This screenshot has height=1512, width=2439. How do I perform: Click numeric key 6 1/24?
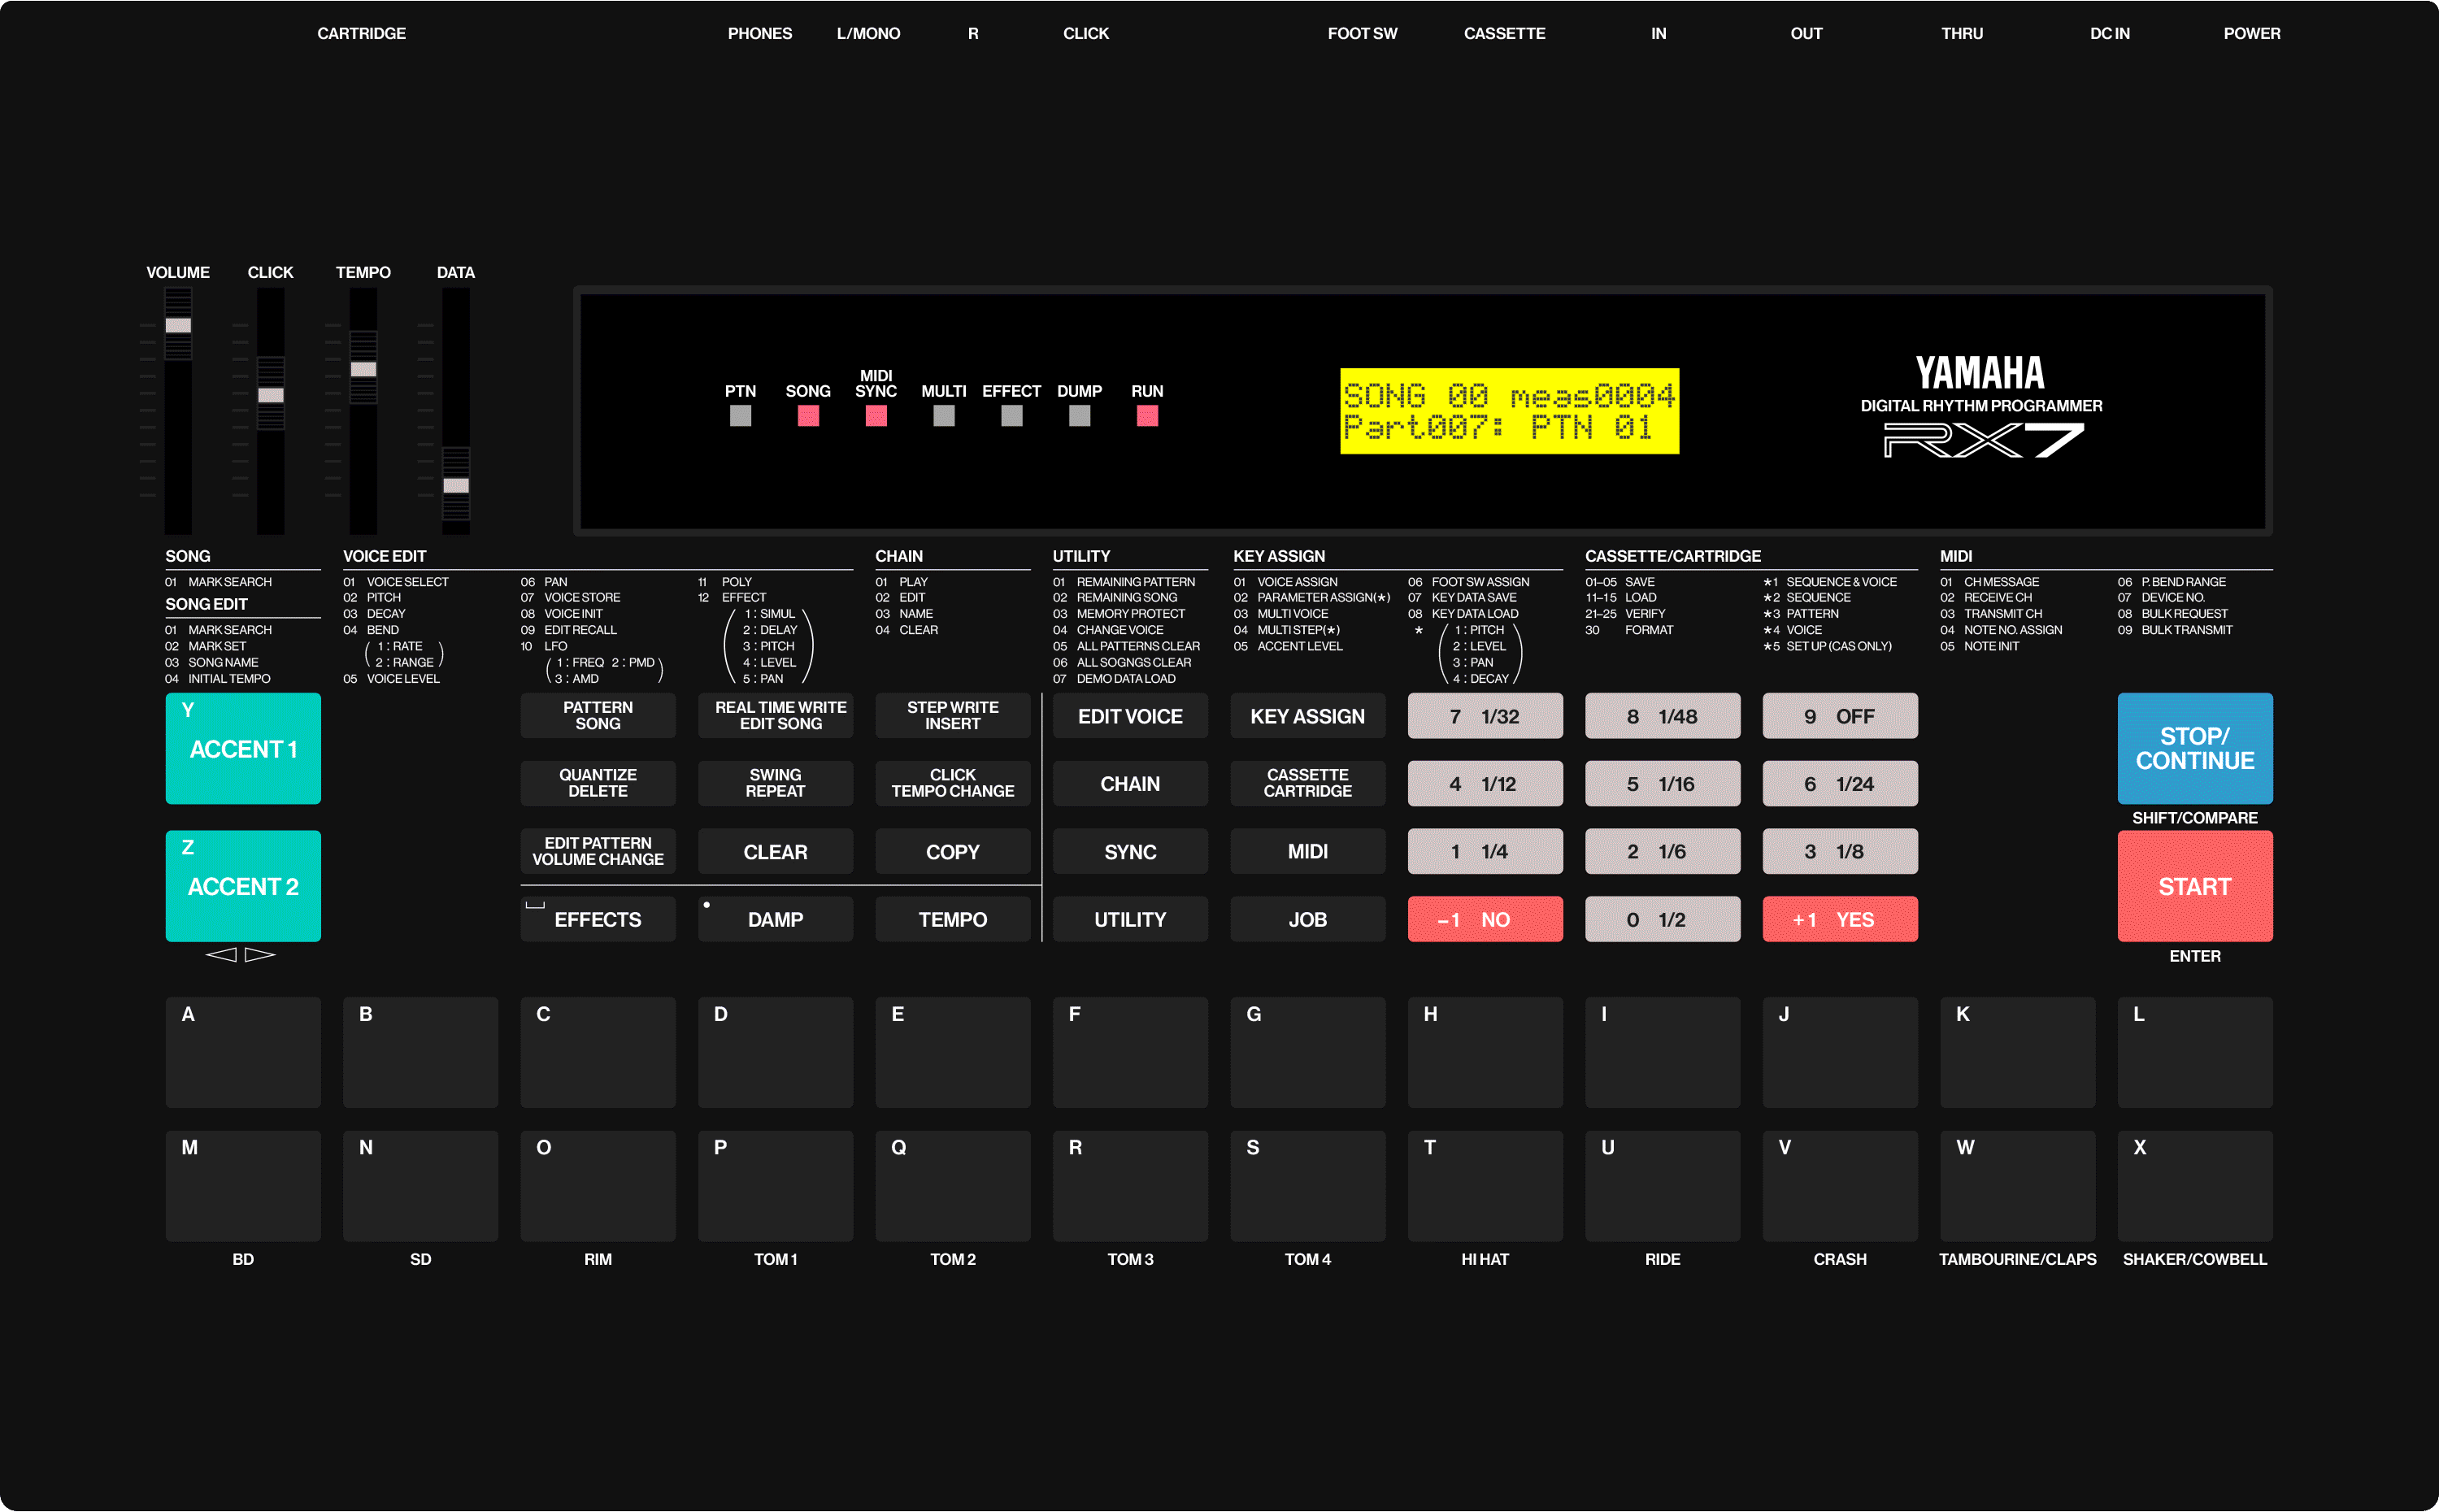(x=1840, y=783)
